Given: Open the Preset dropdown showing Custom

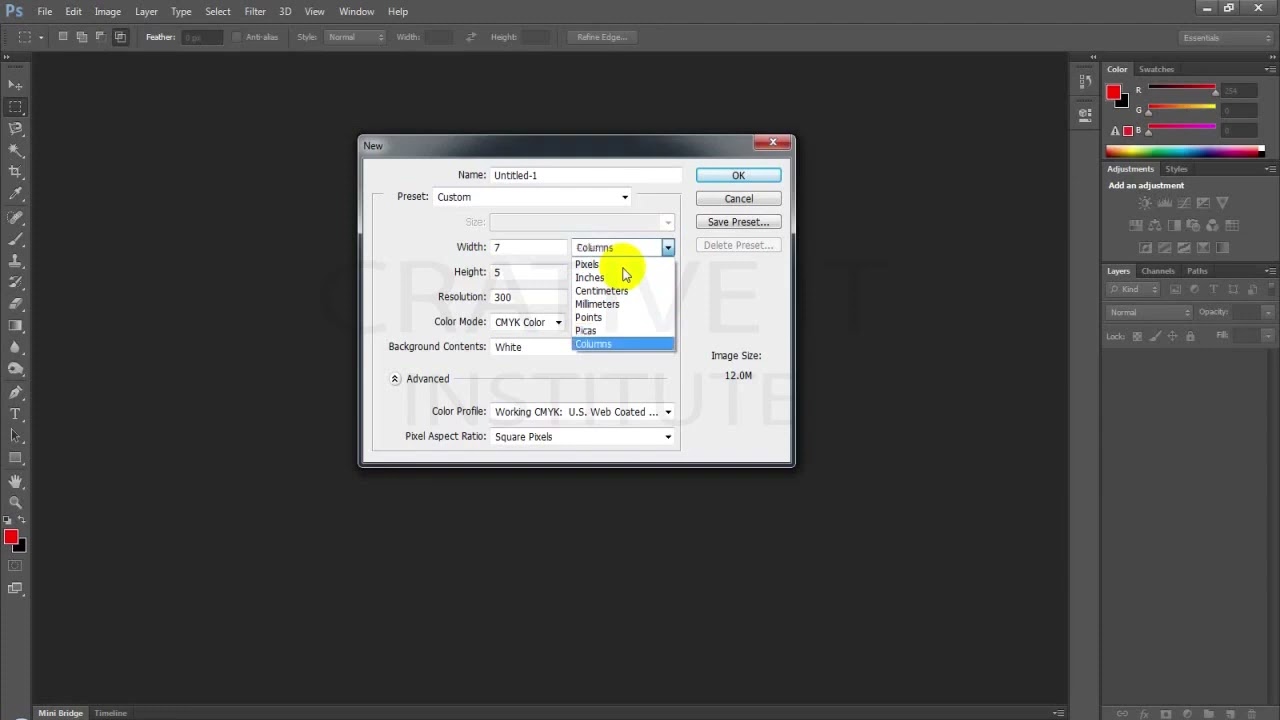Looking at the screenshot, I should [x=532, y=197].
